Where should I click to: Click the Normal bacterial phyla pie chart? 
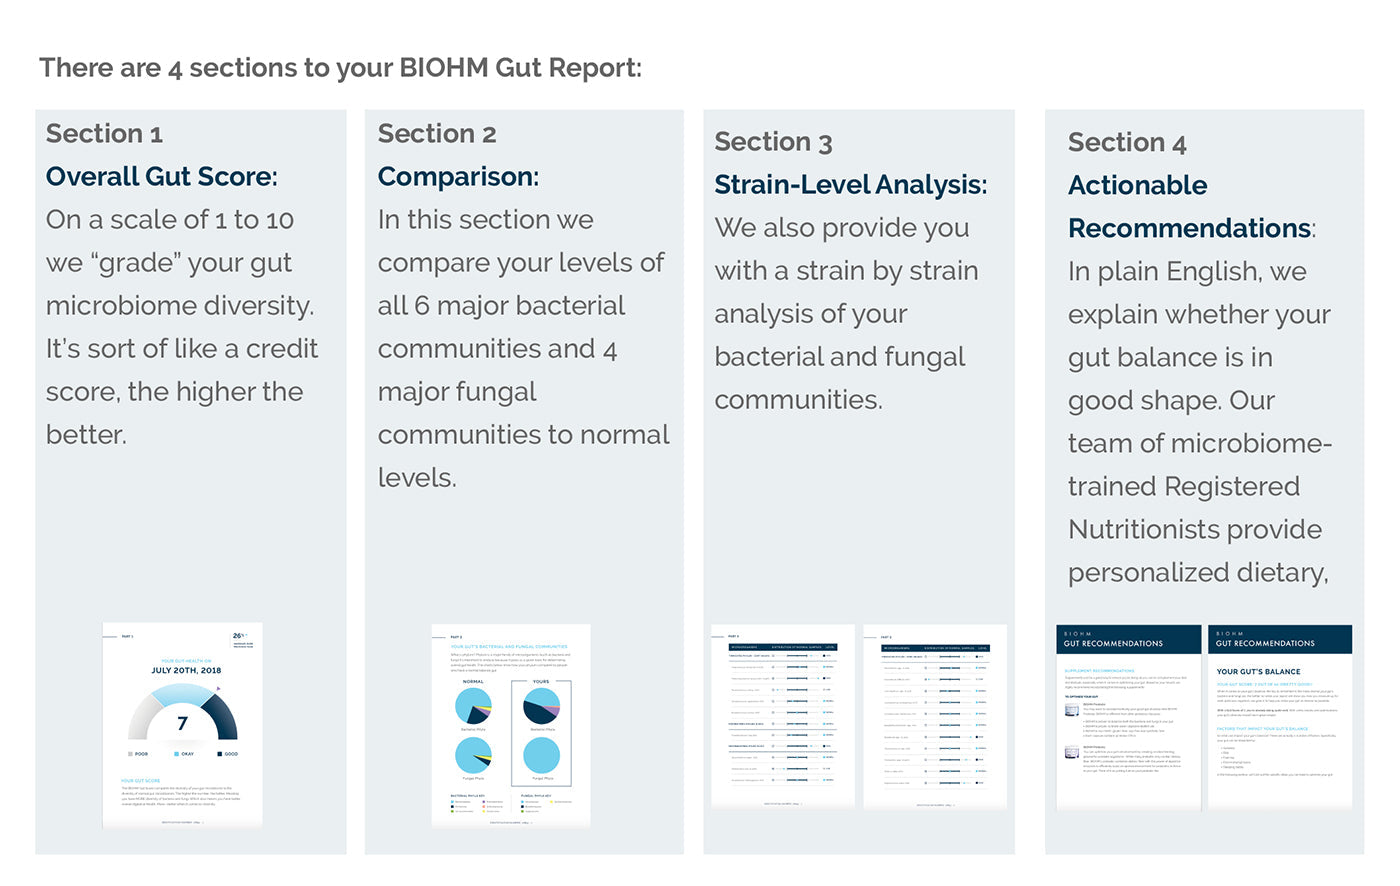[473, 707]
